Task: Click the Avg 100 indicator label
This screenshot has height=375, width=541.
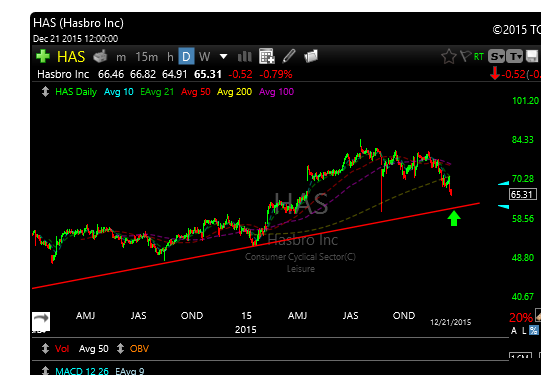Action: 276,92
